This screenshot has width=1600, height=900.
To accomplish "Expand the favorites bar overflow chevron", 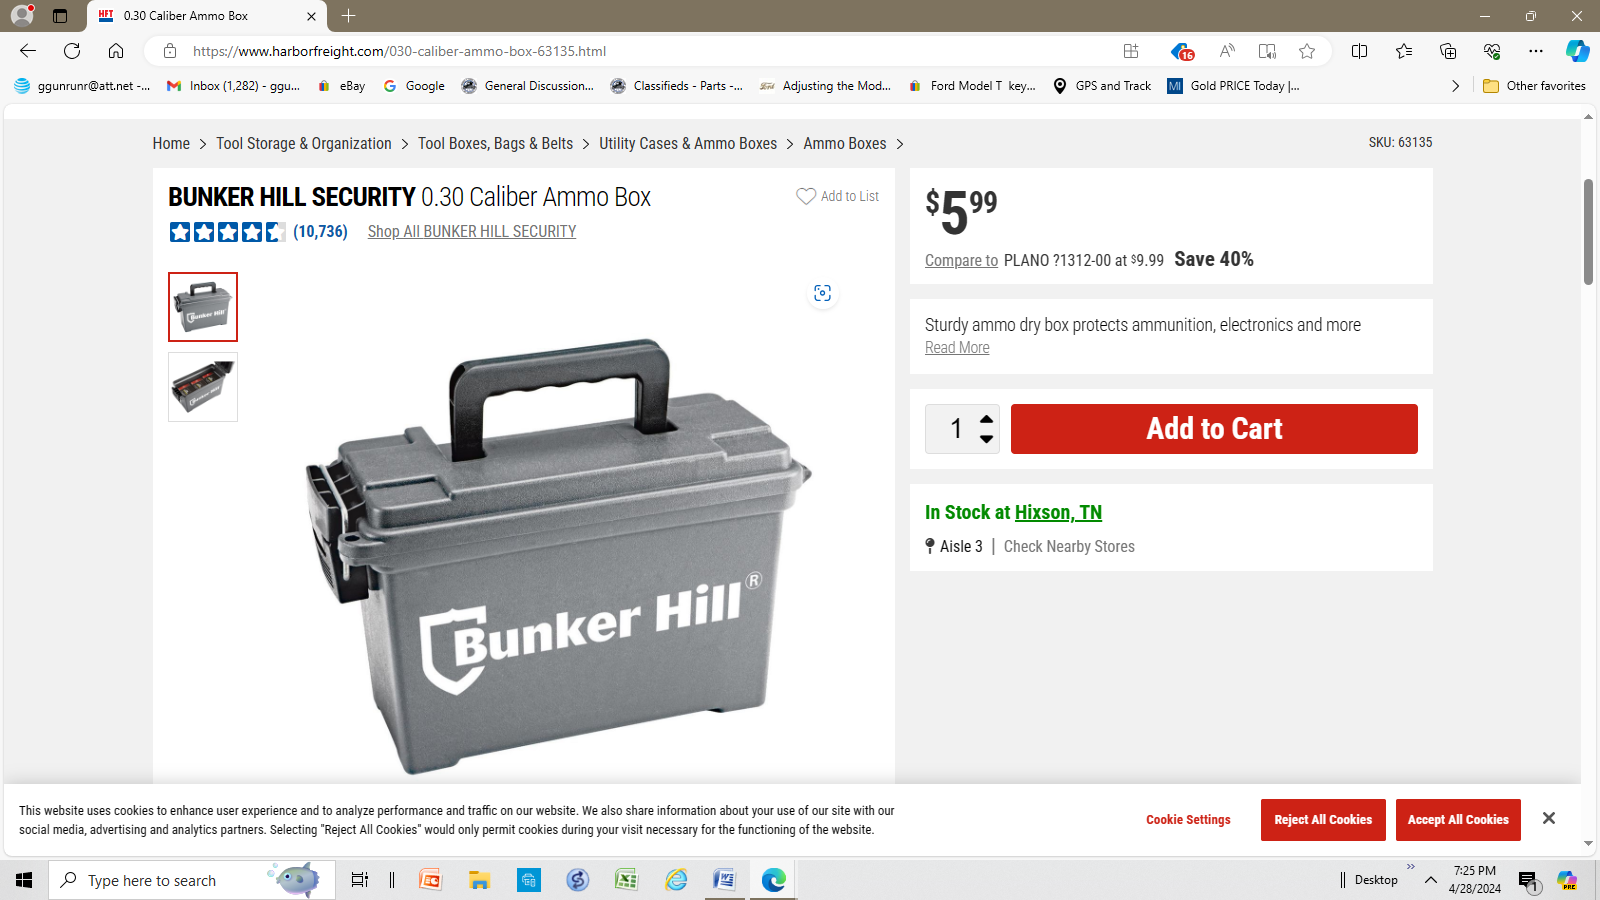I will 1455,86.
